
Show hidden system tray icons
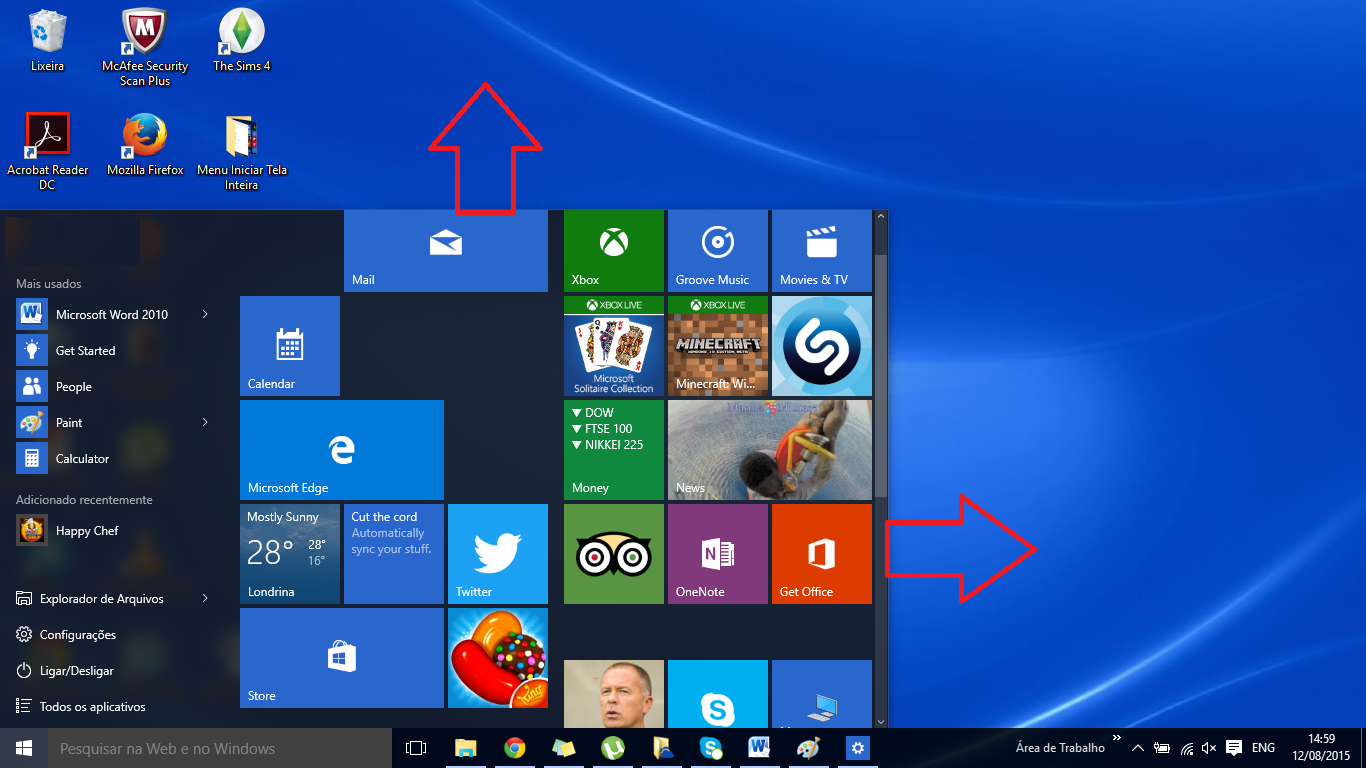point(1137,748)
